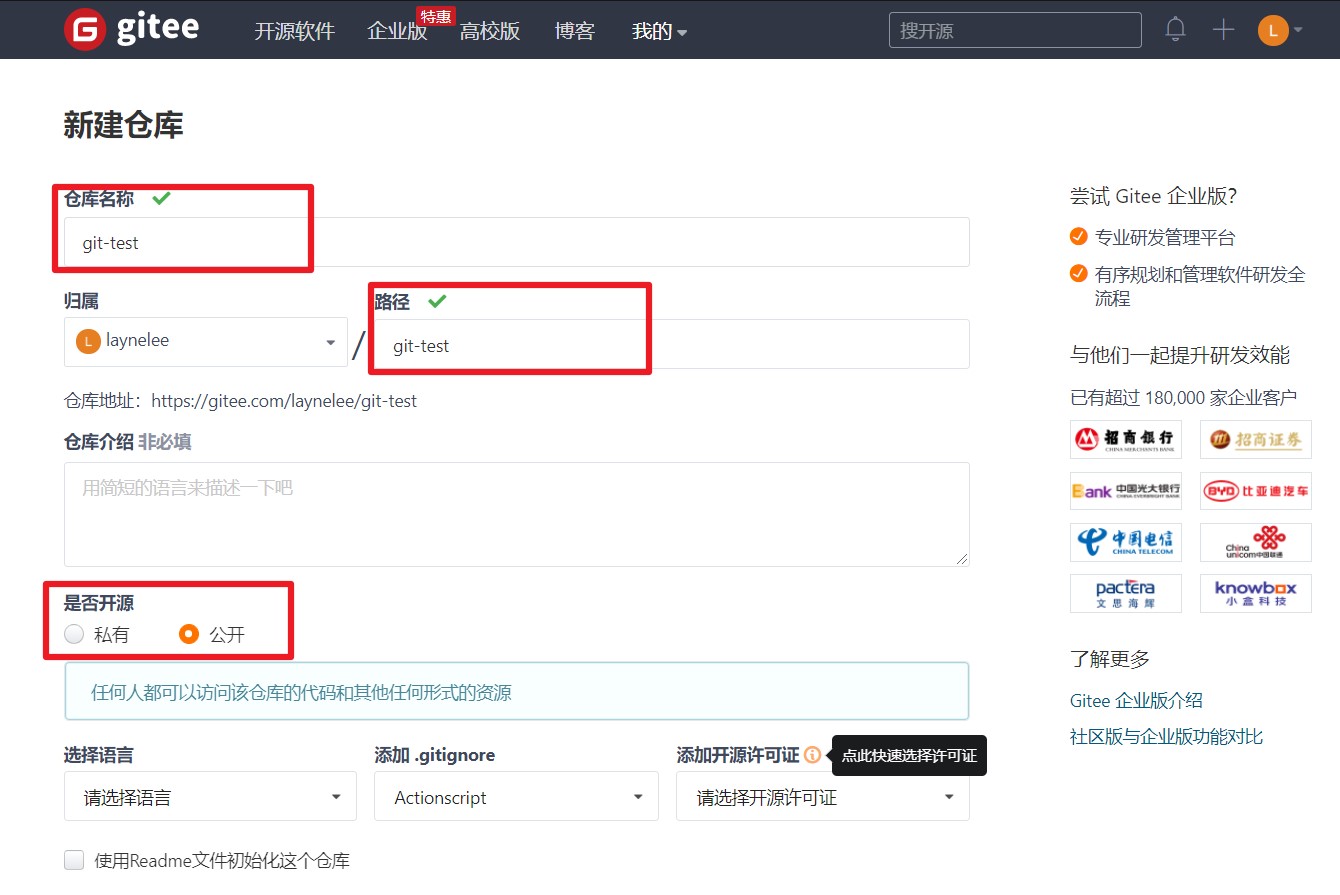Click the public-access notice text
Image resolution: width=1340 pixels, height=895 pixels.
pos(301,692)
